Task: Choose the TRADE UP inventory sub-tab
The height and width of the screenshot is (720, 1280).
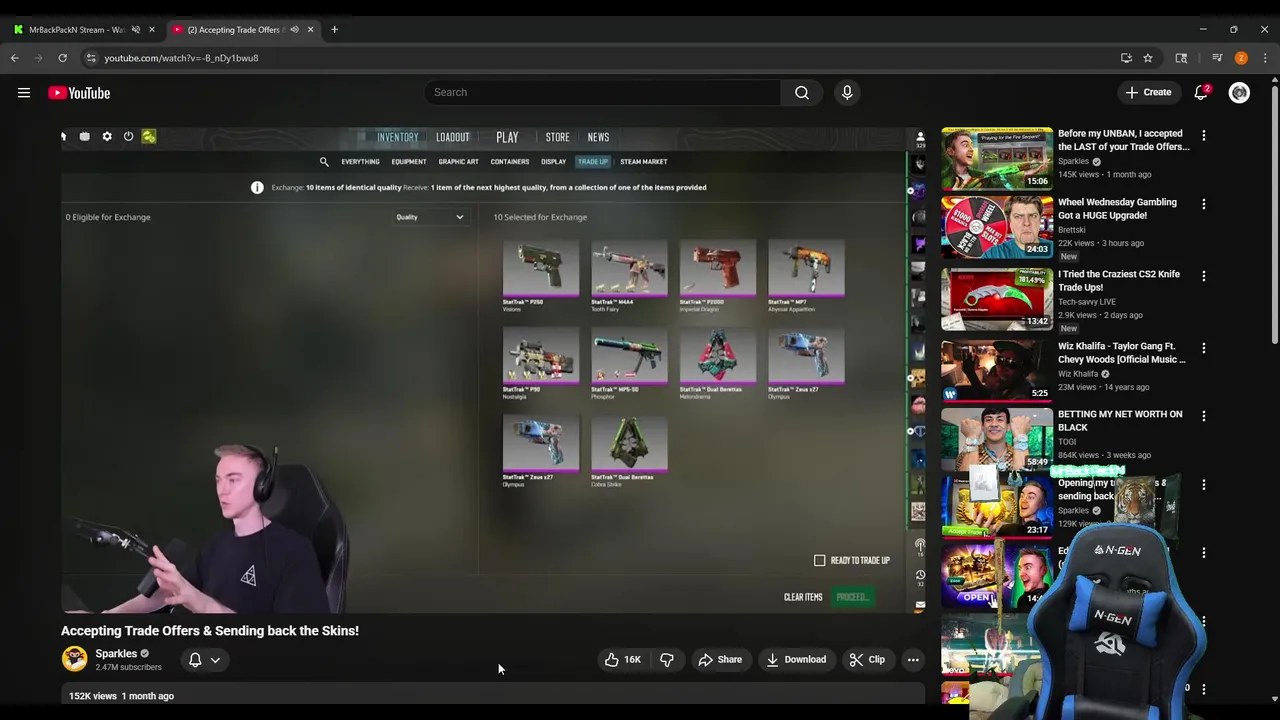Action: click(592, 161)
